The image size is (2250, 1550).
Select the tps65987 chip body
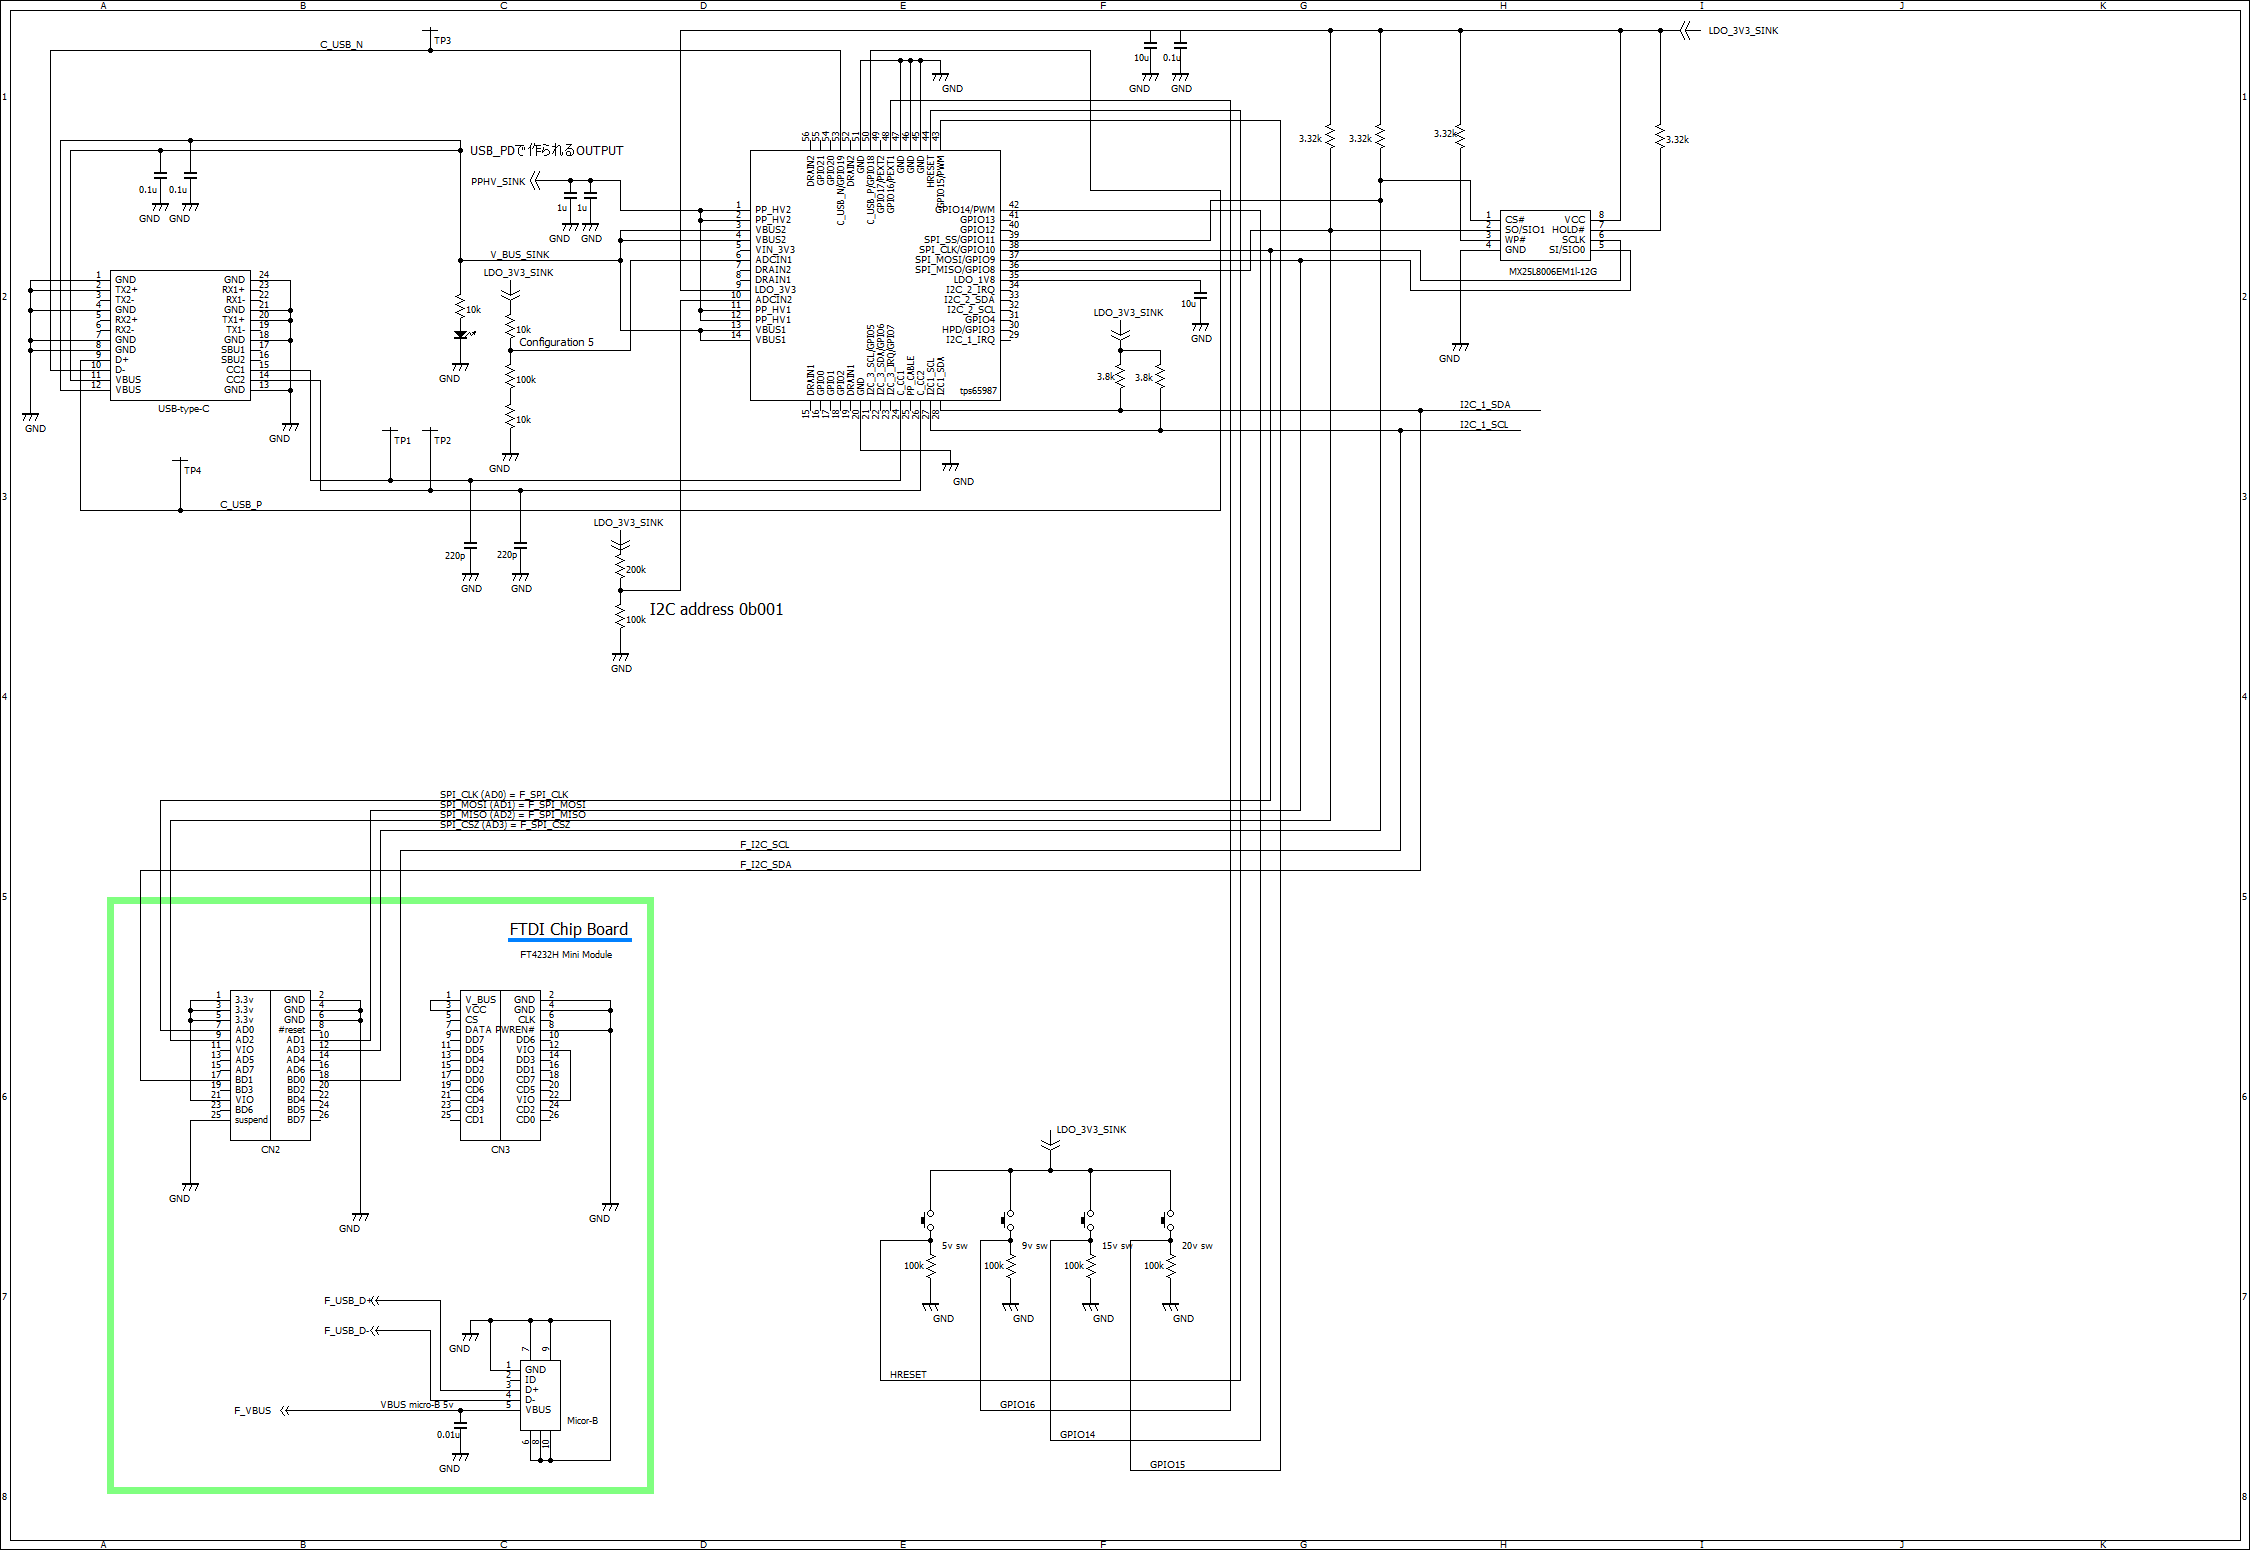875,275
